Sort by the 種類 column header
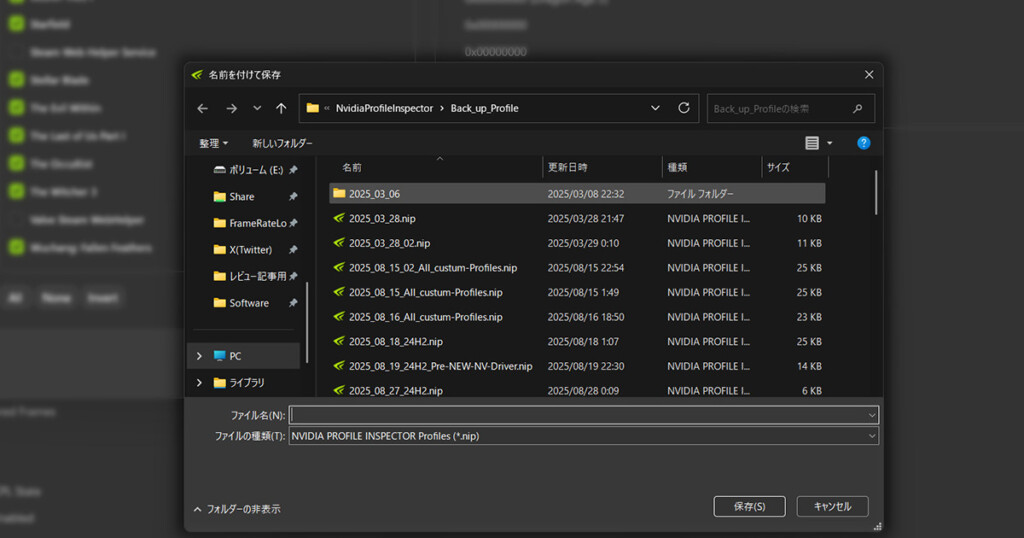The width and height of the screenshot is (1024, 538). 712,167
